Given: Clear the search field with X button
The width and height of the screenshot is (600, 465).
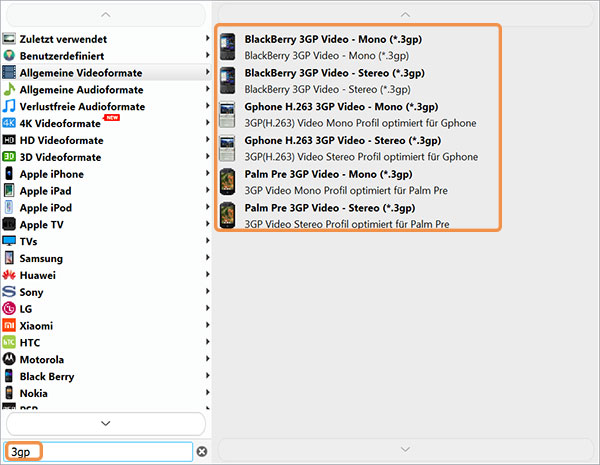Looking at the screenshot, I should [x=202, y=452].
